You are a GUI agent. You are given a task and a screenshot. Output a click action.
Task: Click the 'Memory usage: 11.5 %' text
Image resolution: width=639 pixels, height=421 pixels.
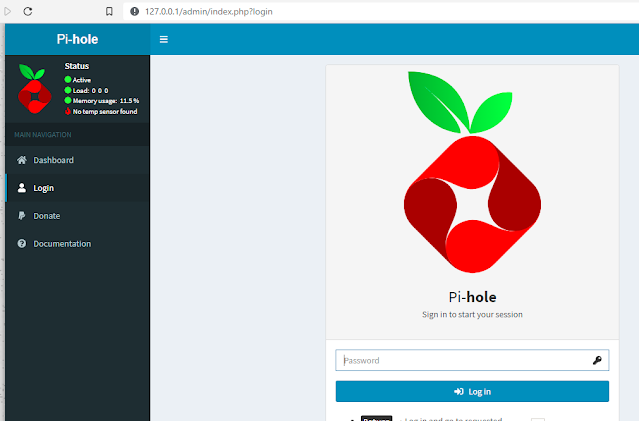point(106,101)
